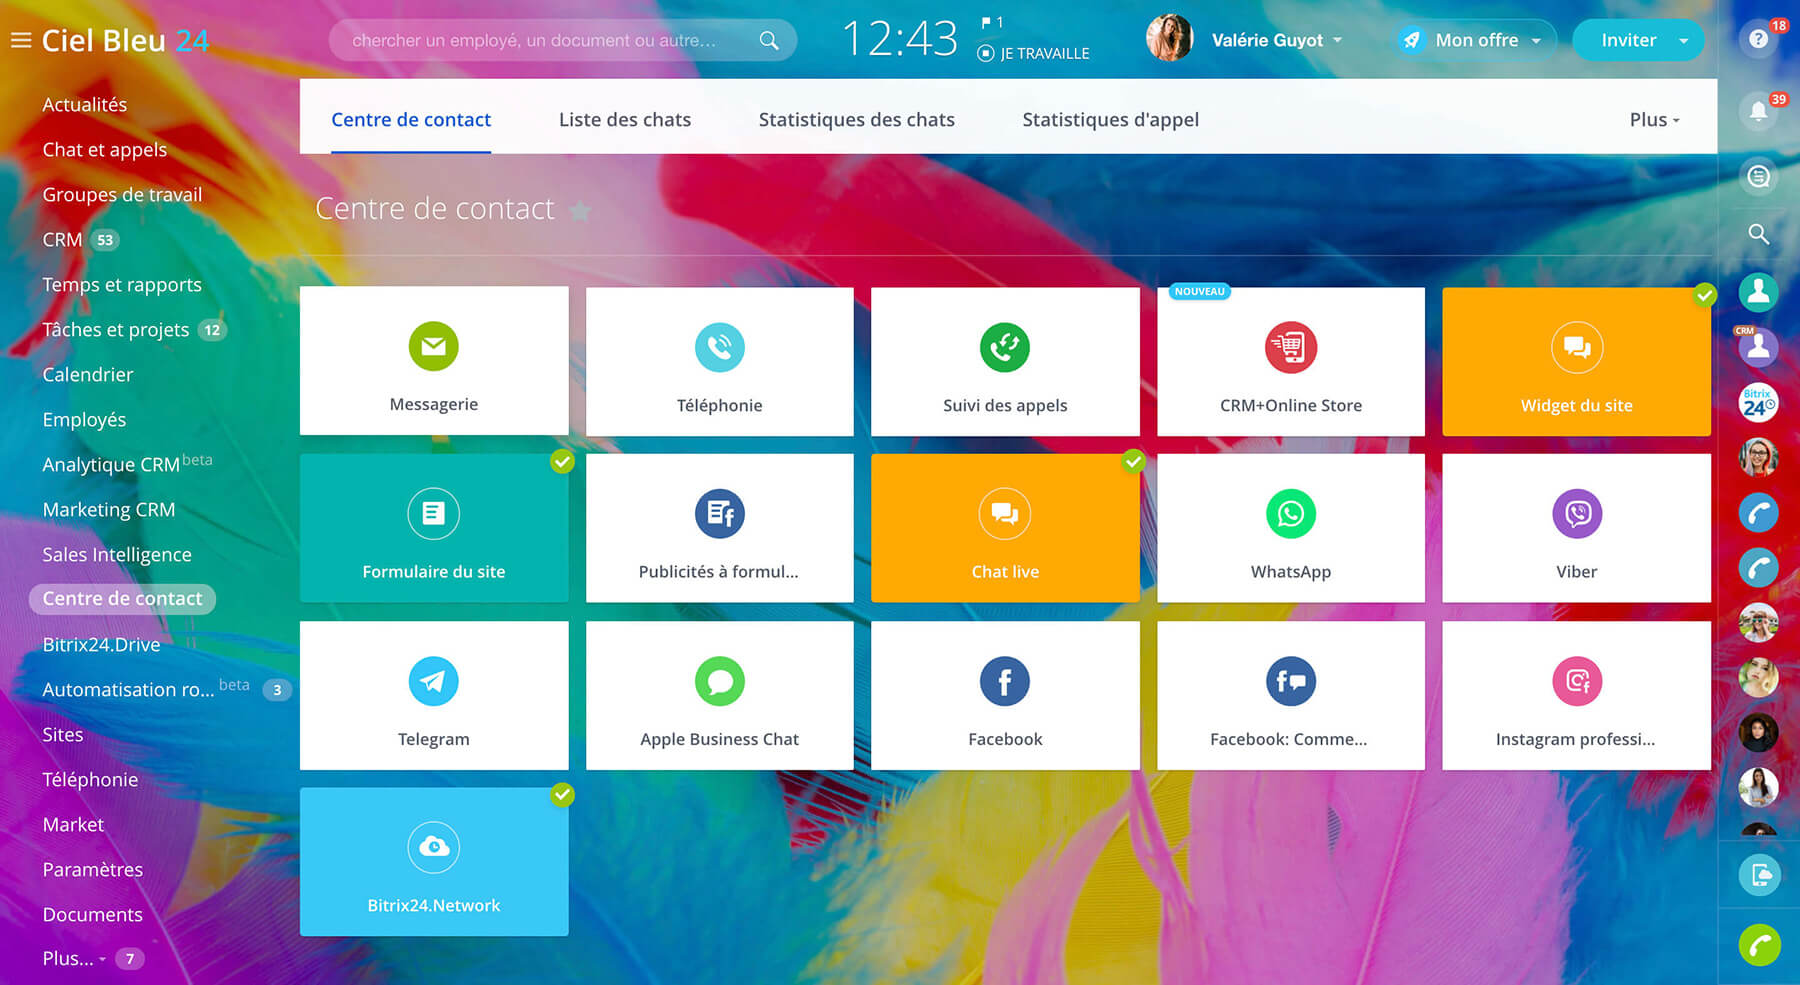Switch to Liste des chats tab

625,119
